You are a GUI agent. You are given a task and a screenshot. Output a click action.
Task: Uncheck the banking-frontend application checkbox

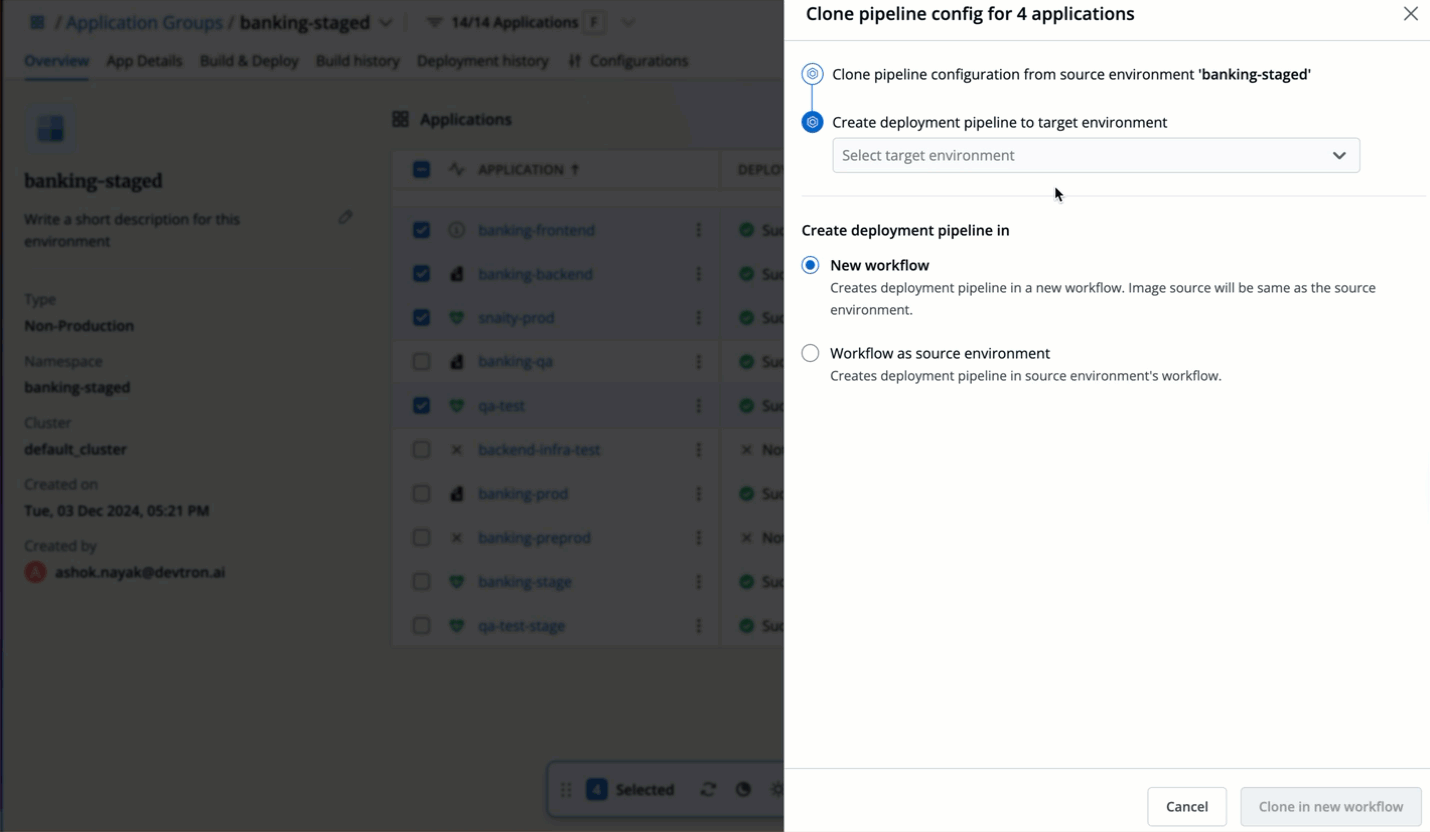pyautogui.click(x=421, y=230)
